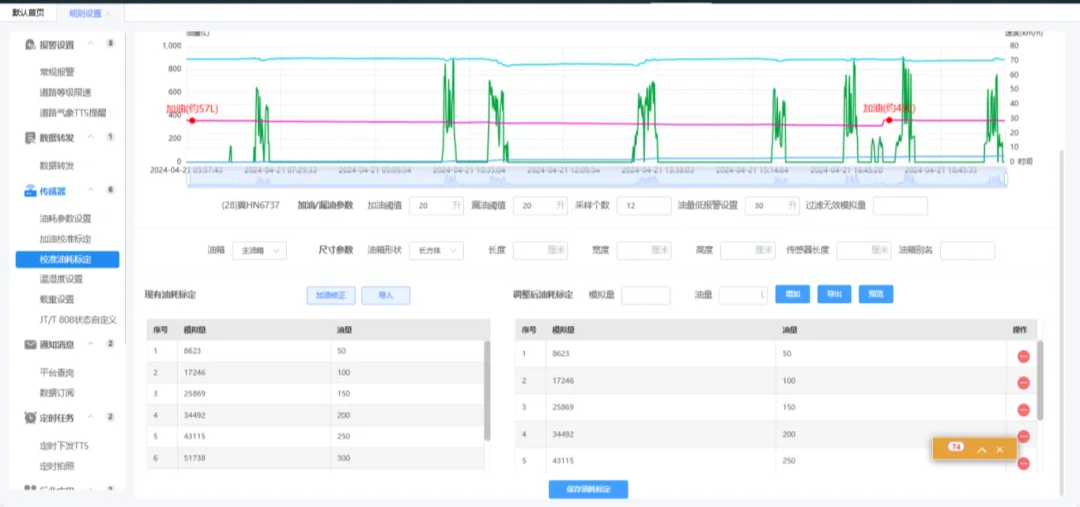Click the 74 badge on orange widget
The height and width of the screenshot is (507, 1080).
coord(955,447)
